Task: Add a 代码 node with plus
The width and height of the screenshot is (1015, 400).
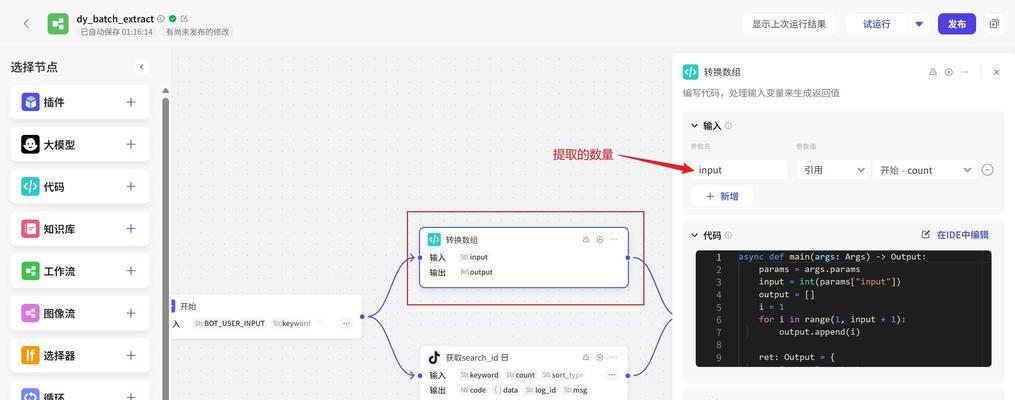Action: 131,186
